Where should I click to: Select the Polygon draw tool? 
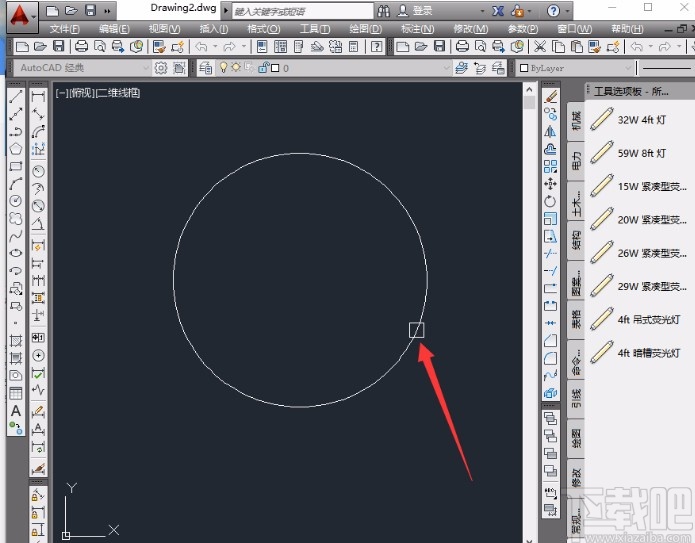coord(16,149)
